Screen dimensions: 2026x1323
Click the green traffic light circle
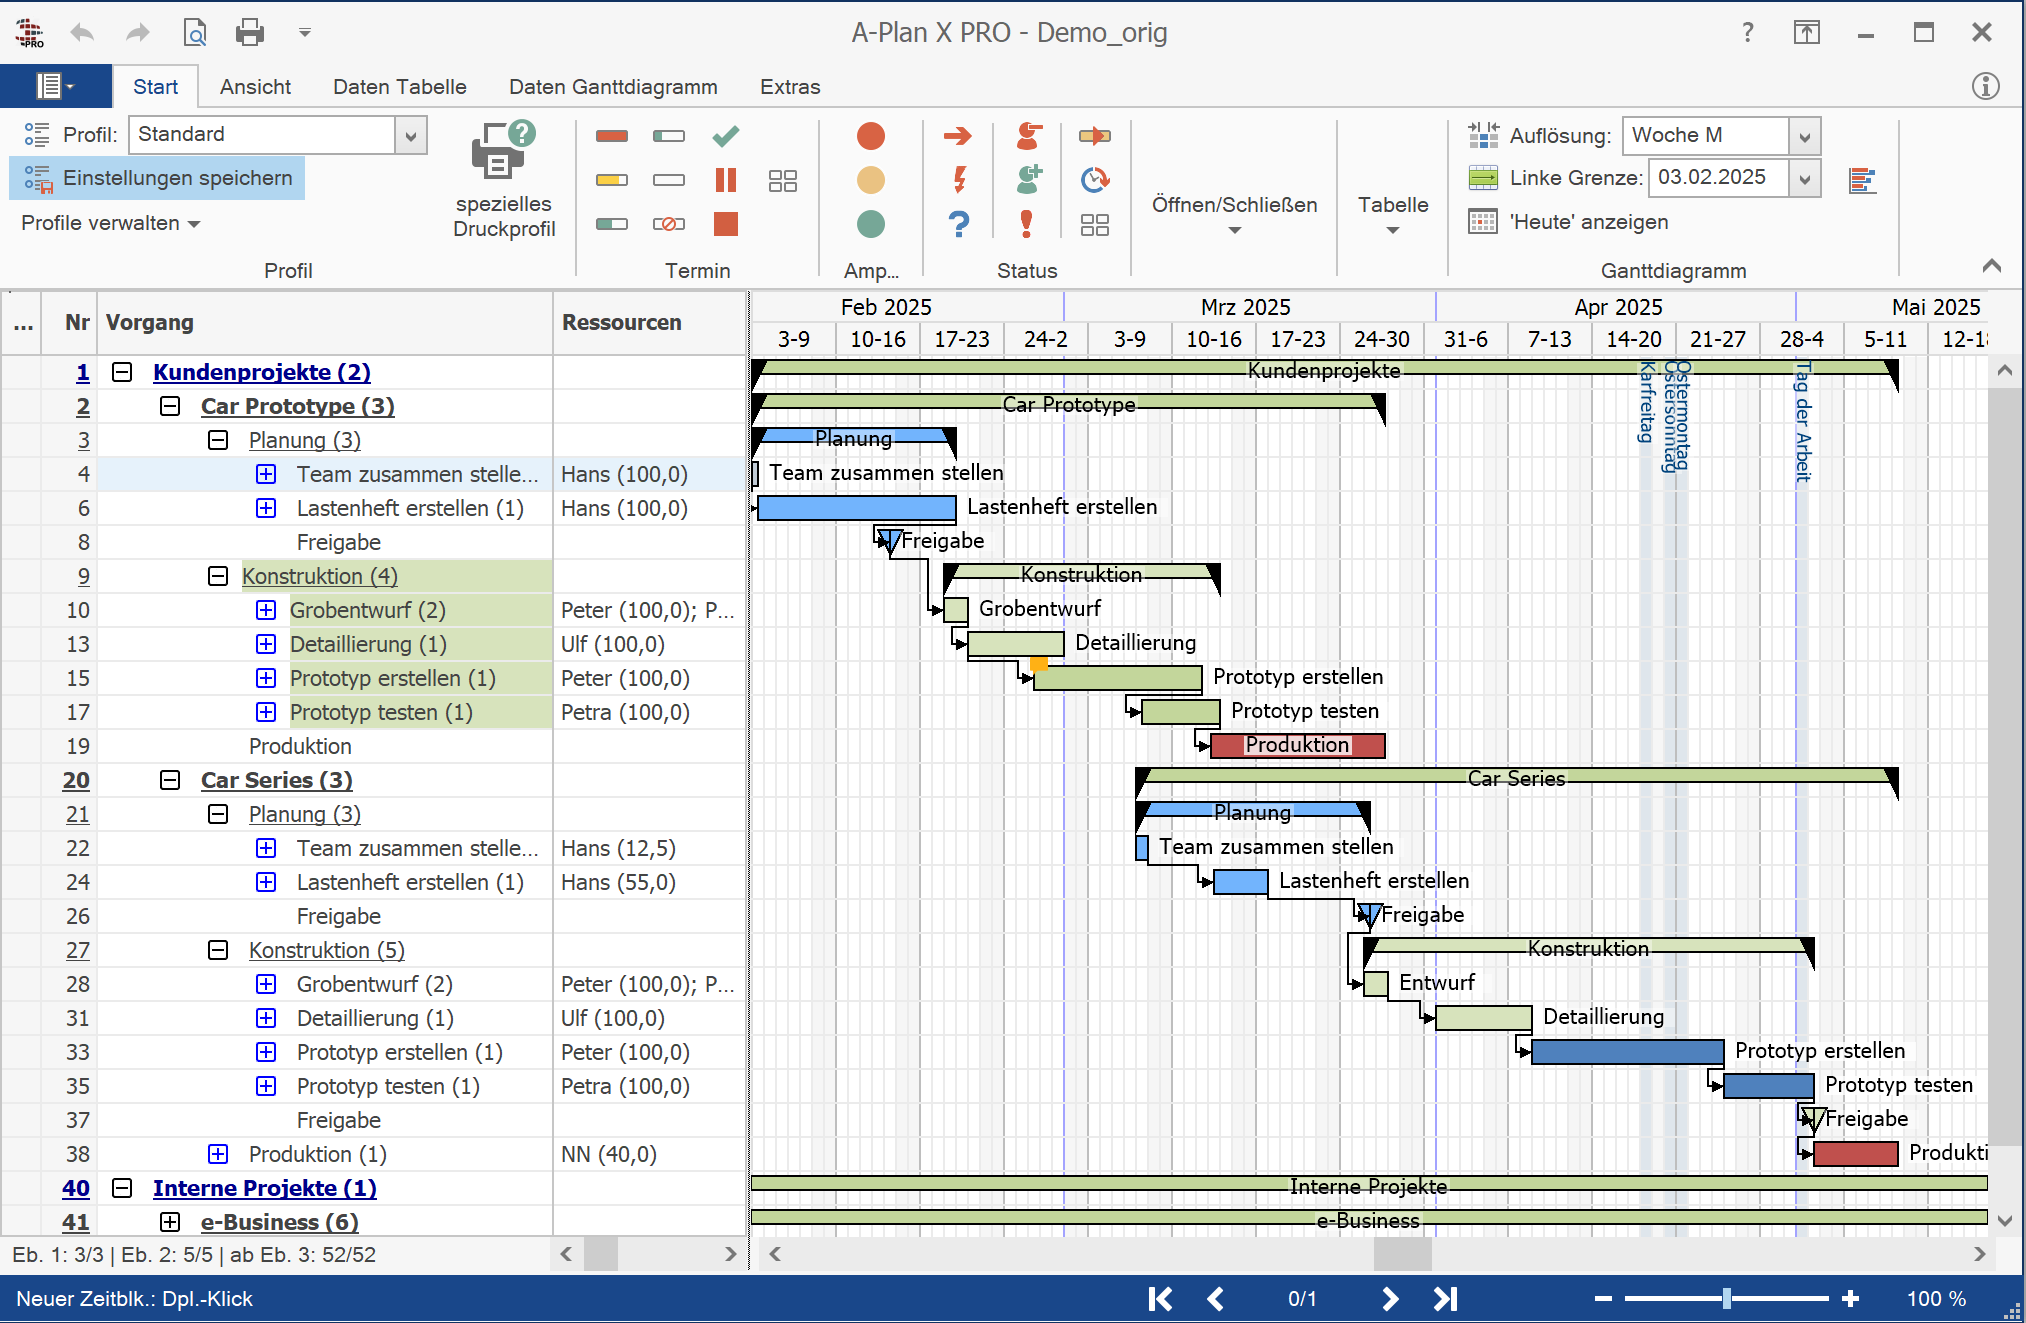click(871, 224)
